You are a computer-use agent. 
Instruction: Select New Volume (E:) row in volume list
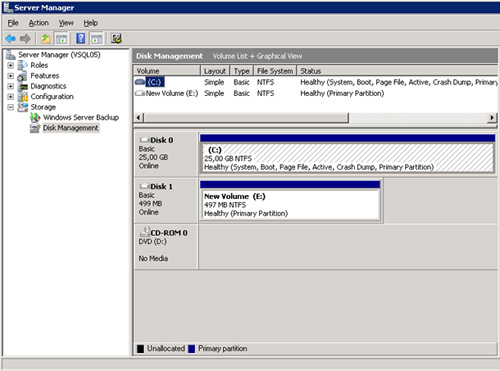[315, 93]
